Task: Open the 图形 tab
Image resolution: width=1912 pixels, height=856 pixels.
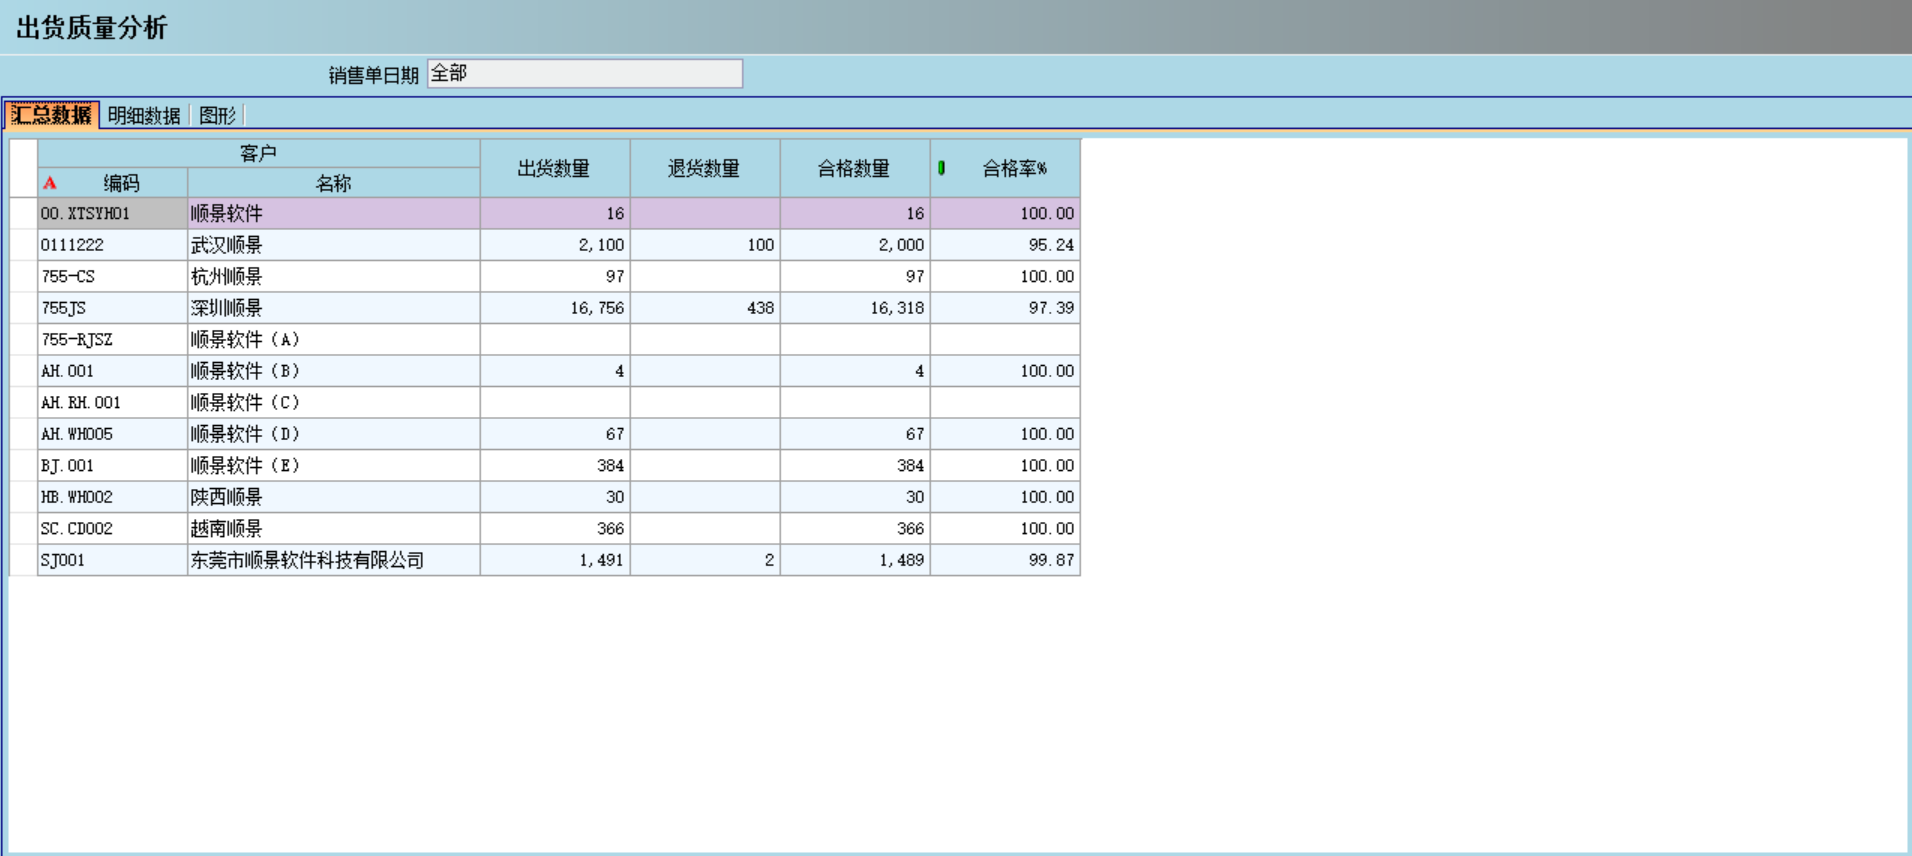Action: click(x=217, y=115)
